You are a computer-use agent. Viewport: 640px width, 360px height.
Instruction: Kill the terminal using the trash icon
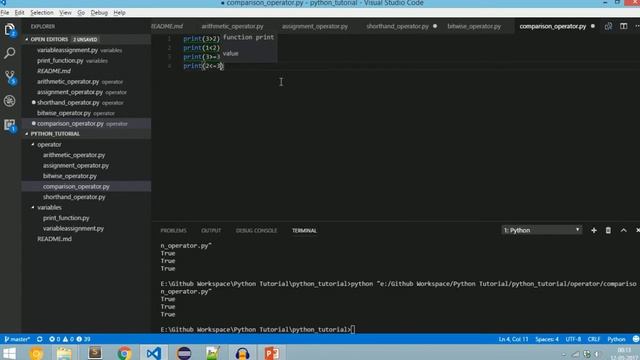(608, 230)
